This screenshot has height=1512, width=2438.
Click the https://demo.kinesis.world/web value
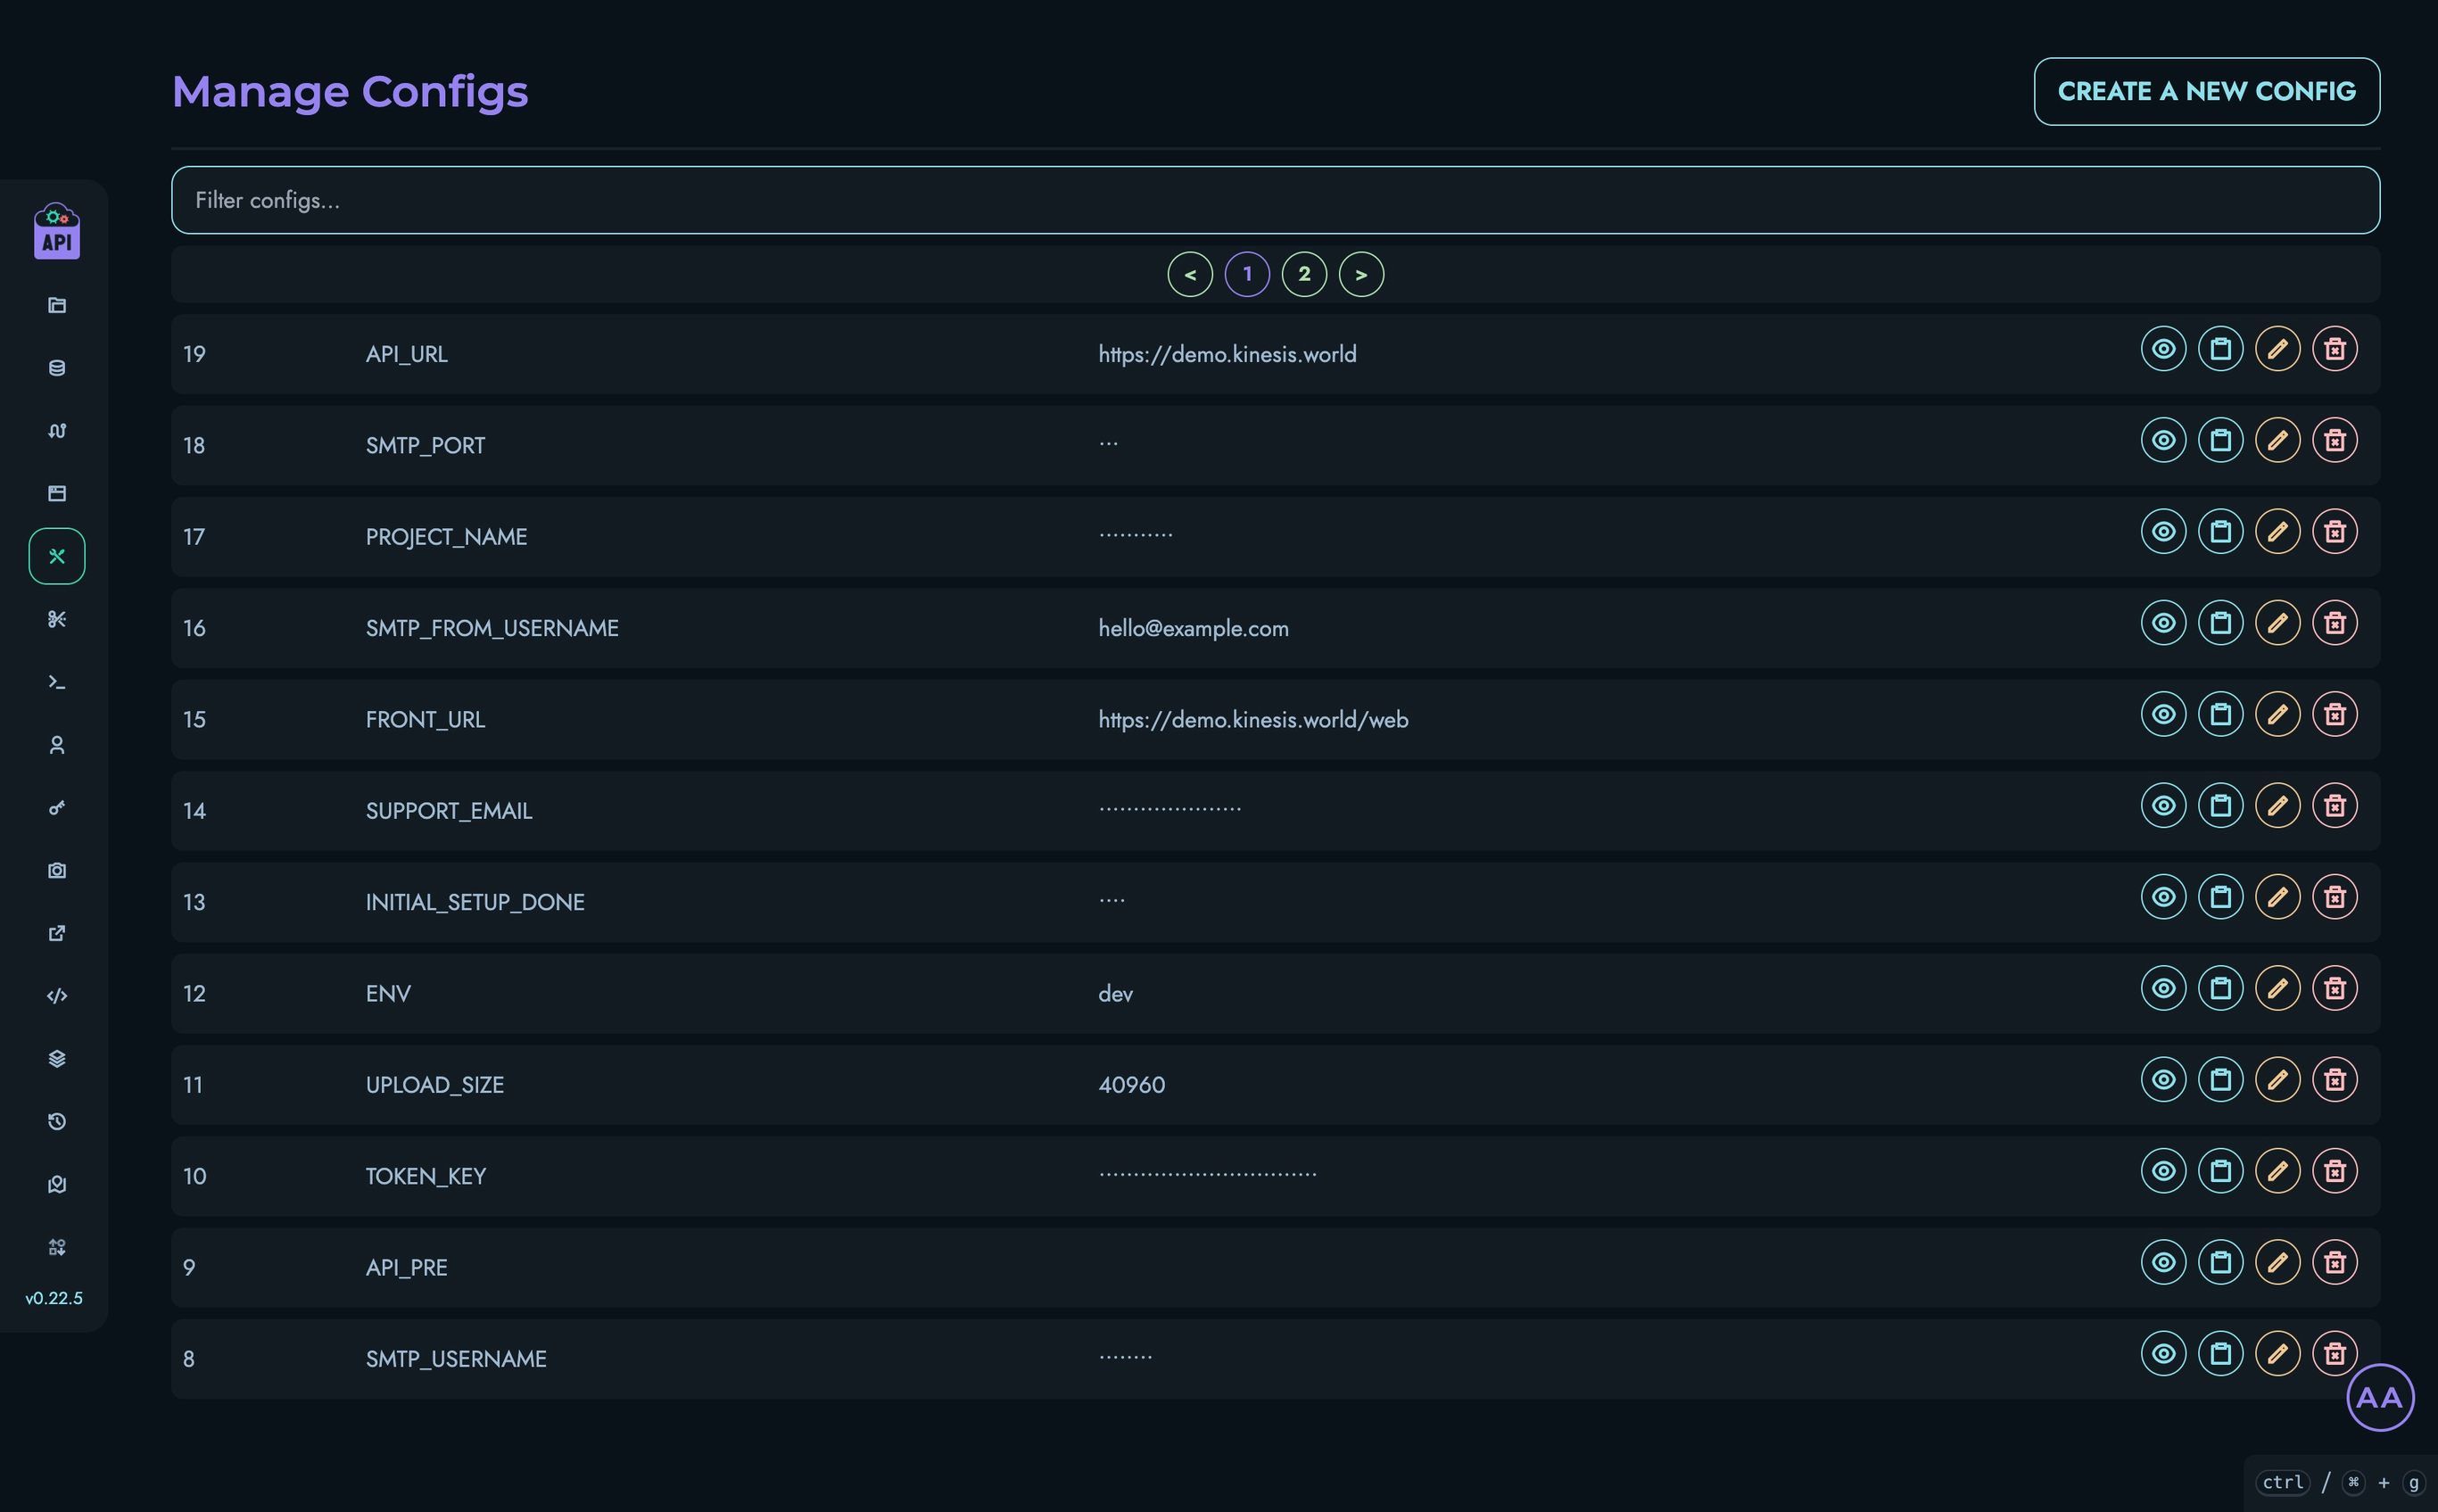click(x=1253, y=720)
